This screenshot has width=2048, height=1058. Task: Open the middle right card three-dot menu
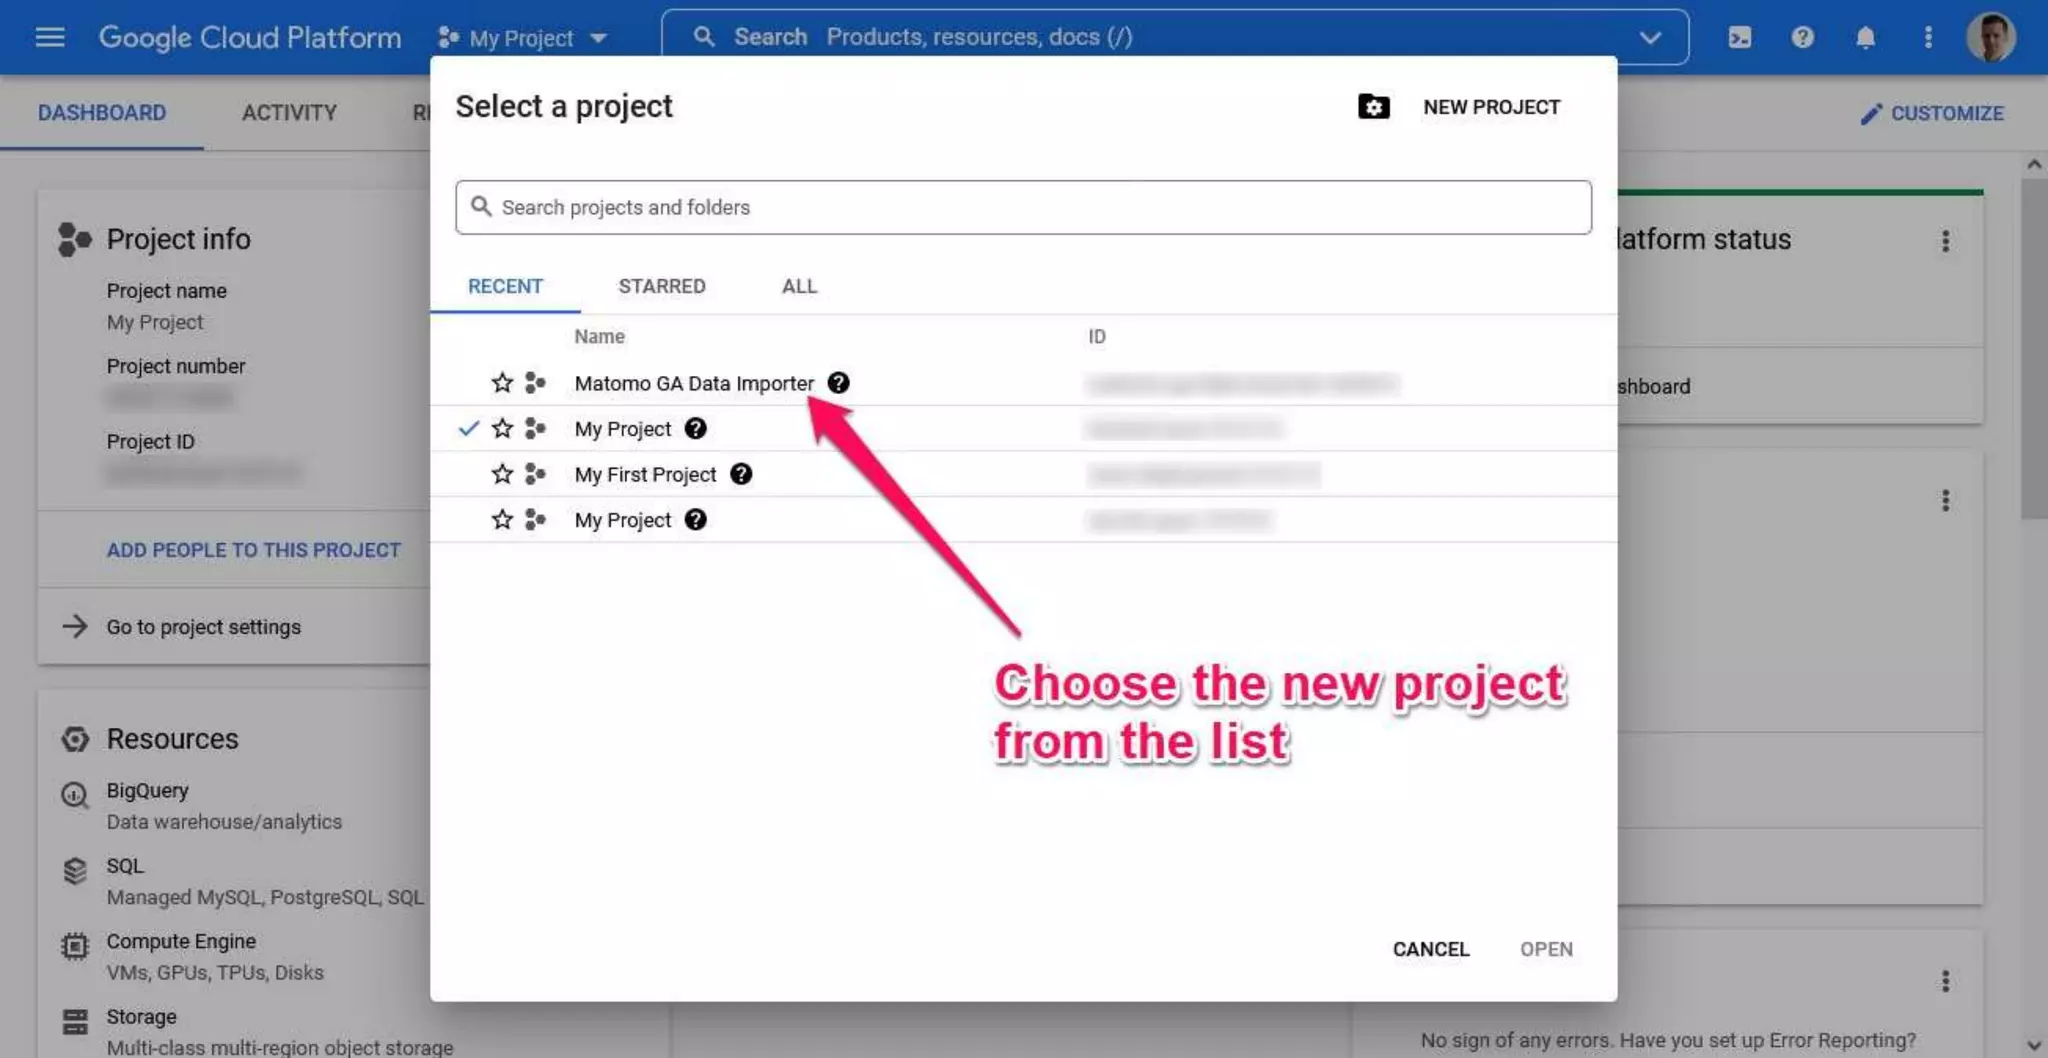click(1945, 500)
